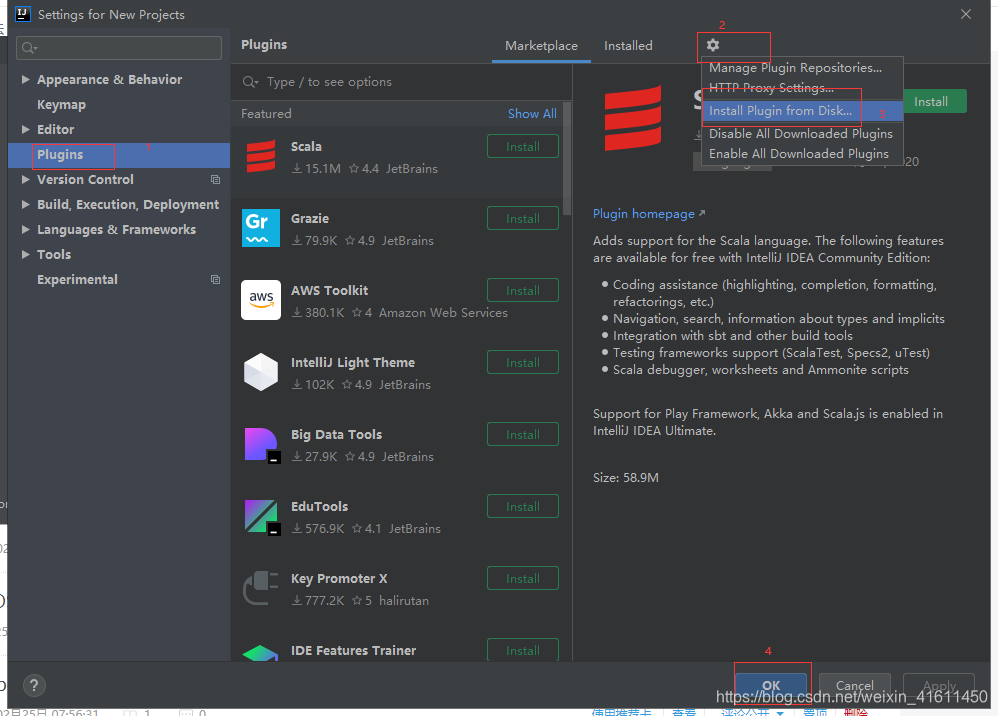Click the copy icon beside Experimental
The height and width of the screenshot is (716, 998).
216,279
